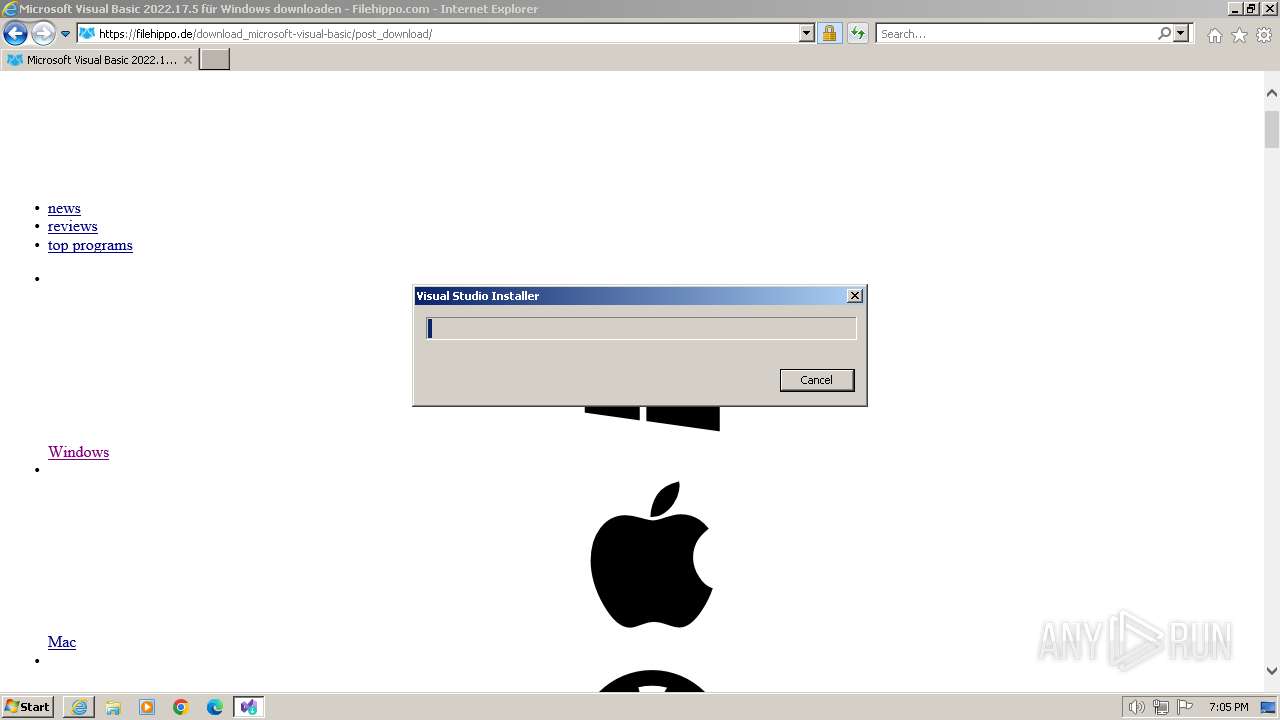Open Microsoft Edge from taskbar
This screenshot has width=1280, height=720.
[x=215, y=707]
